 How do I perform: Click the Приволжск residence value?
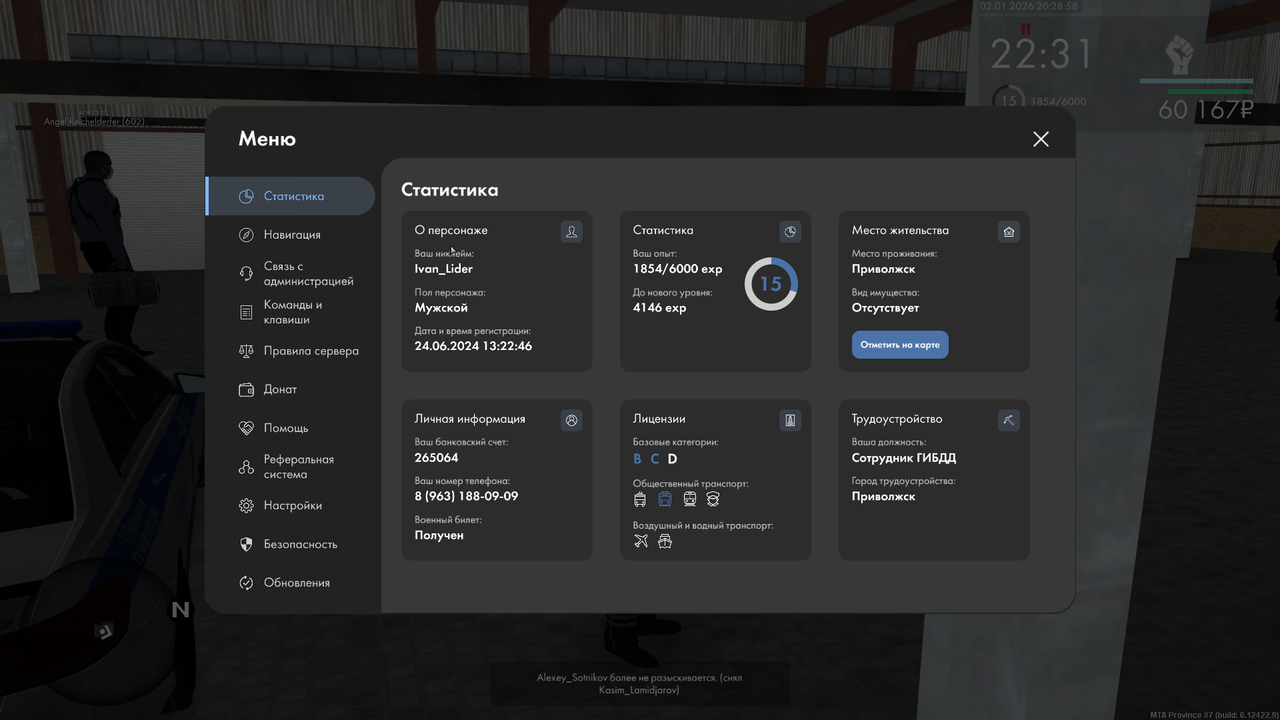[883, 269]
